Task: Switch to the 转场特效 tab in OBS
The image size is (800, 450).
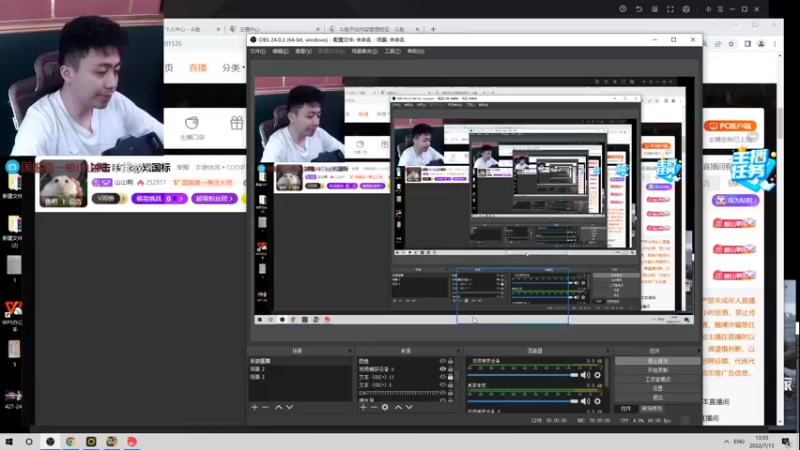Action: (652, 409)
